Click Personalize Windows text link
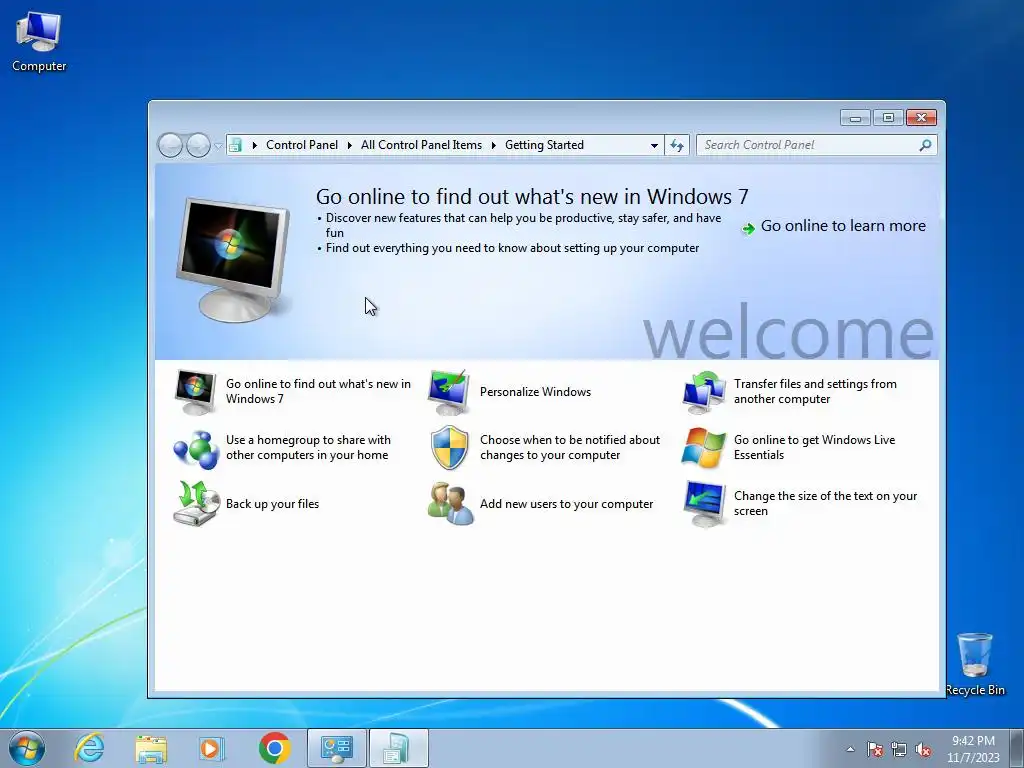The image size is (1024, 768). pyautogui.click(x=536, y=392)
